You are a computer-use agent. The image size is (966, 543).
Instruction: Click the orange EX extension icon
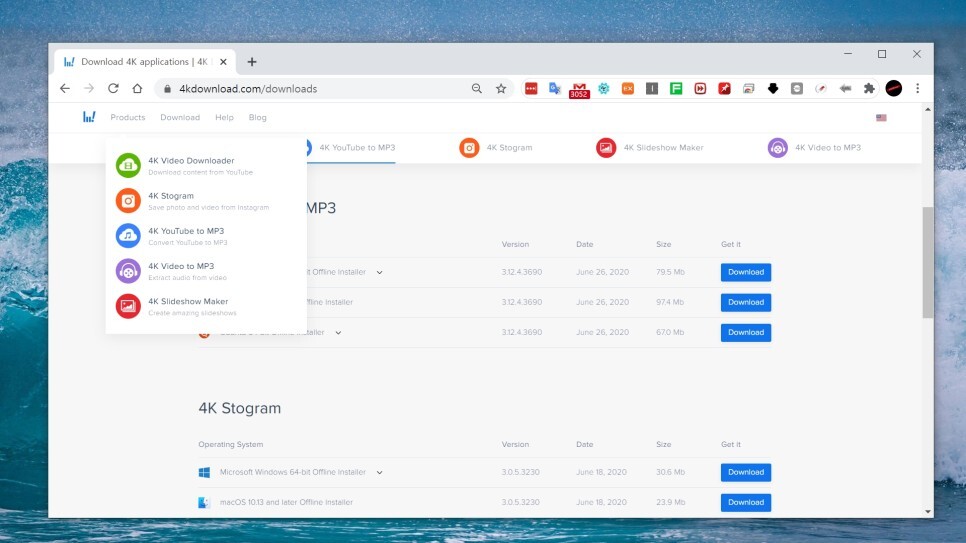628,89
